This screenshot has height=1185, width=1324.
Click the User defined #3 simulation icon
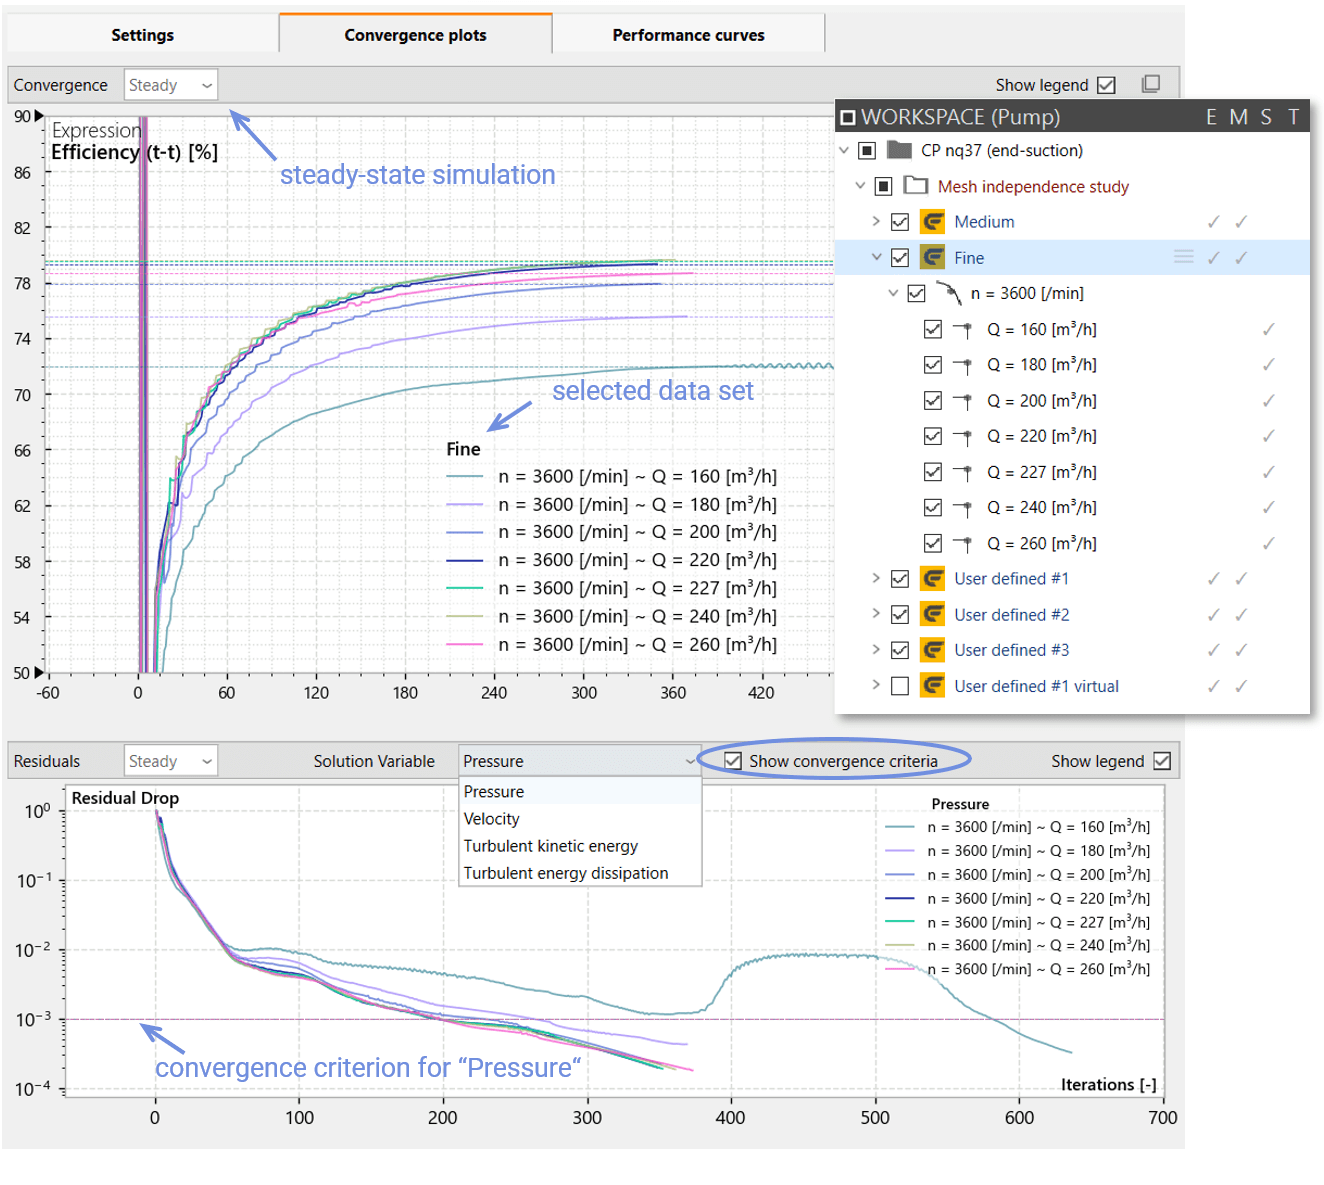point(932,650)
